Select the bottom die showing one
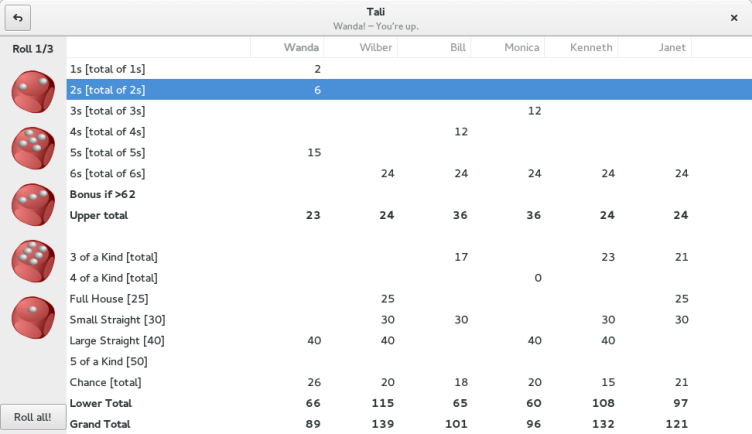 [33, 317]
